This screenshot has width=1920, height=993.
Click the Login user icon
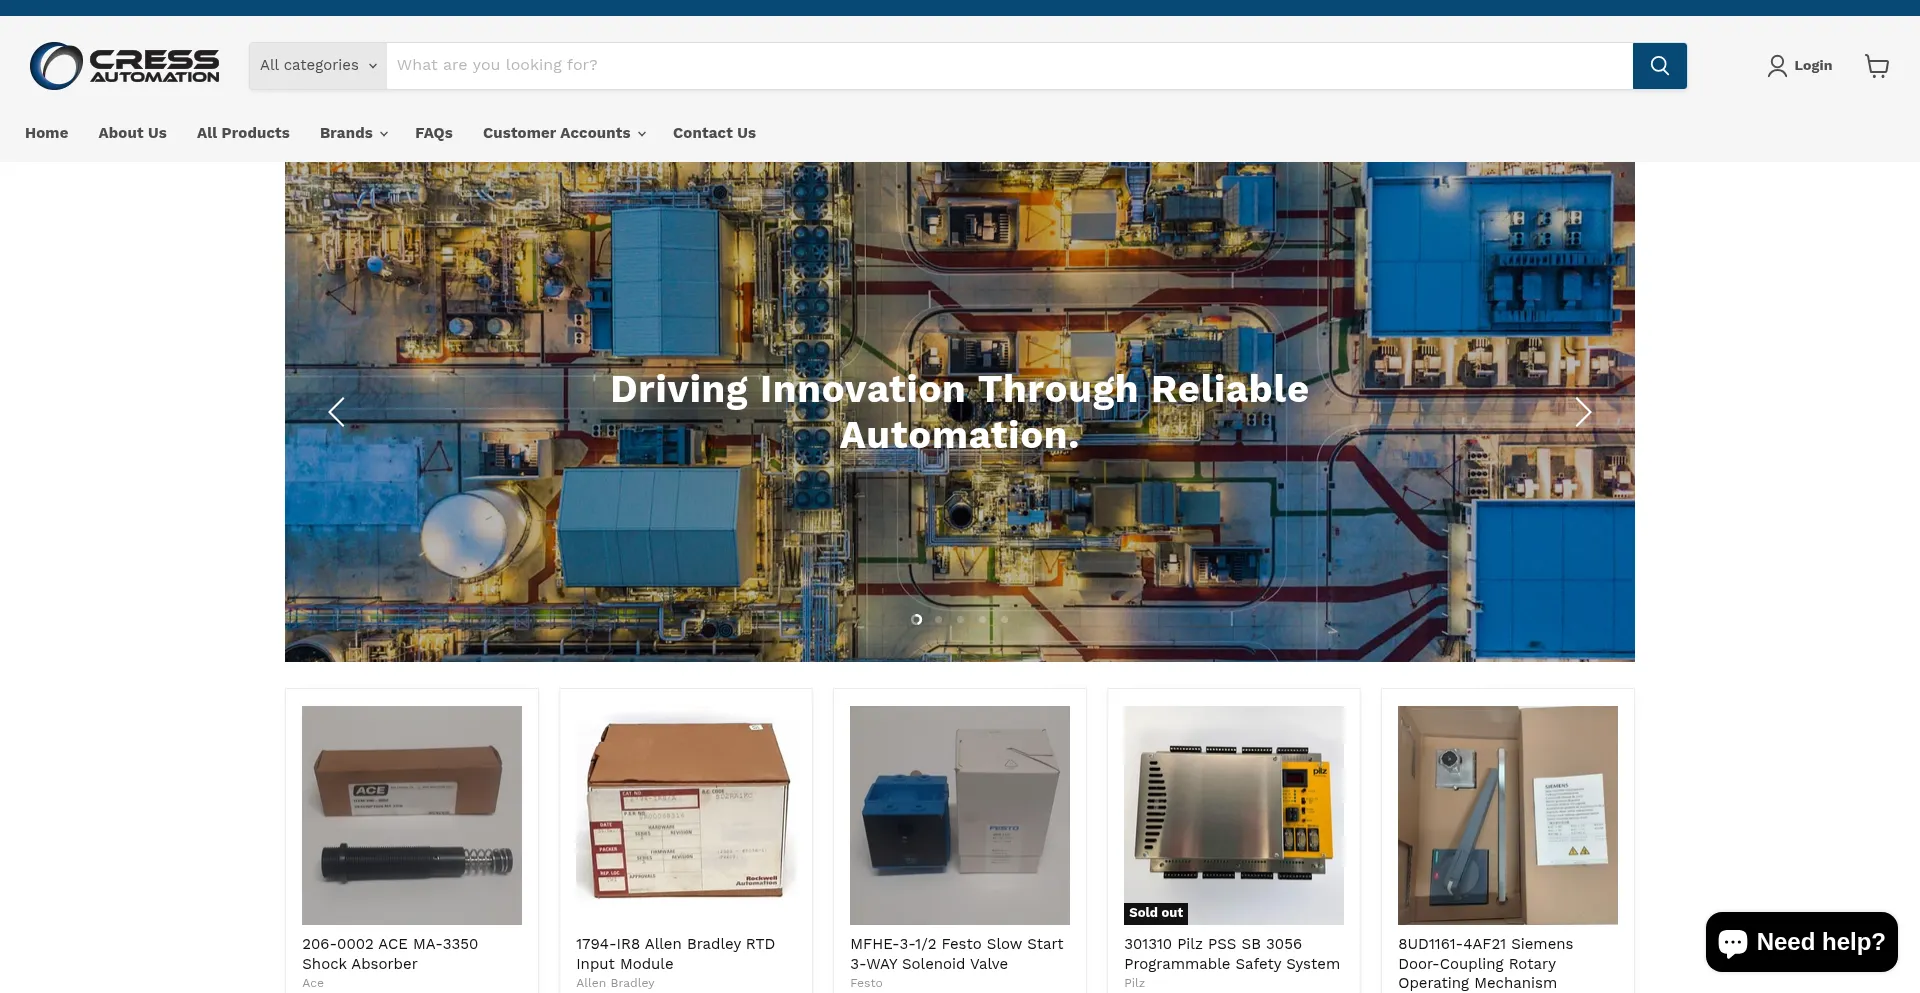pyautogui.click(x=1776, y=66)
